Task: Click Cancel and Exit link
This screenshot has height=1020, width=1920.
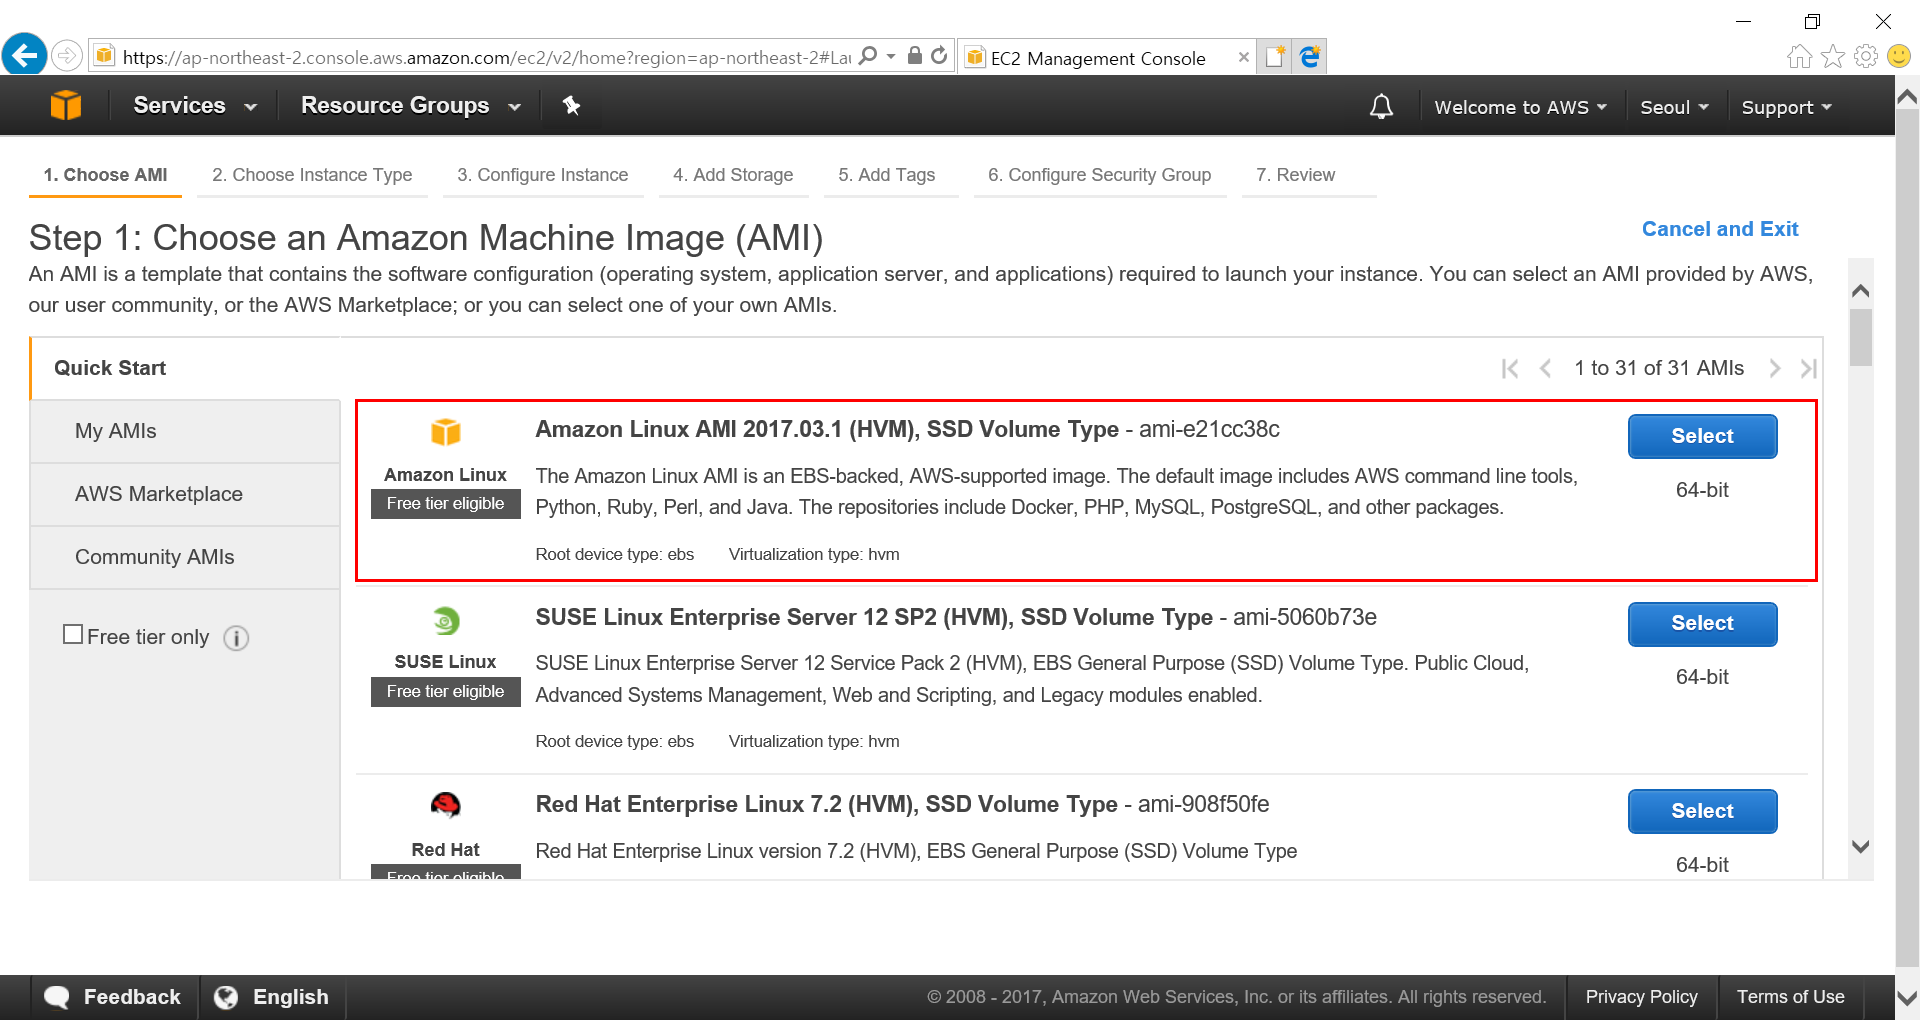Action: (1719, 229)
